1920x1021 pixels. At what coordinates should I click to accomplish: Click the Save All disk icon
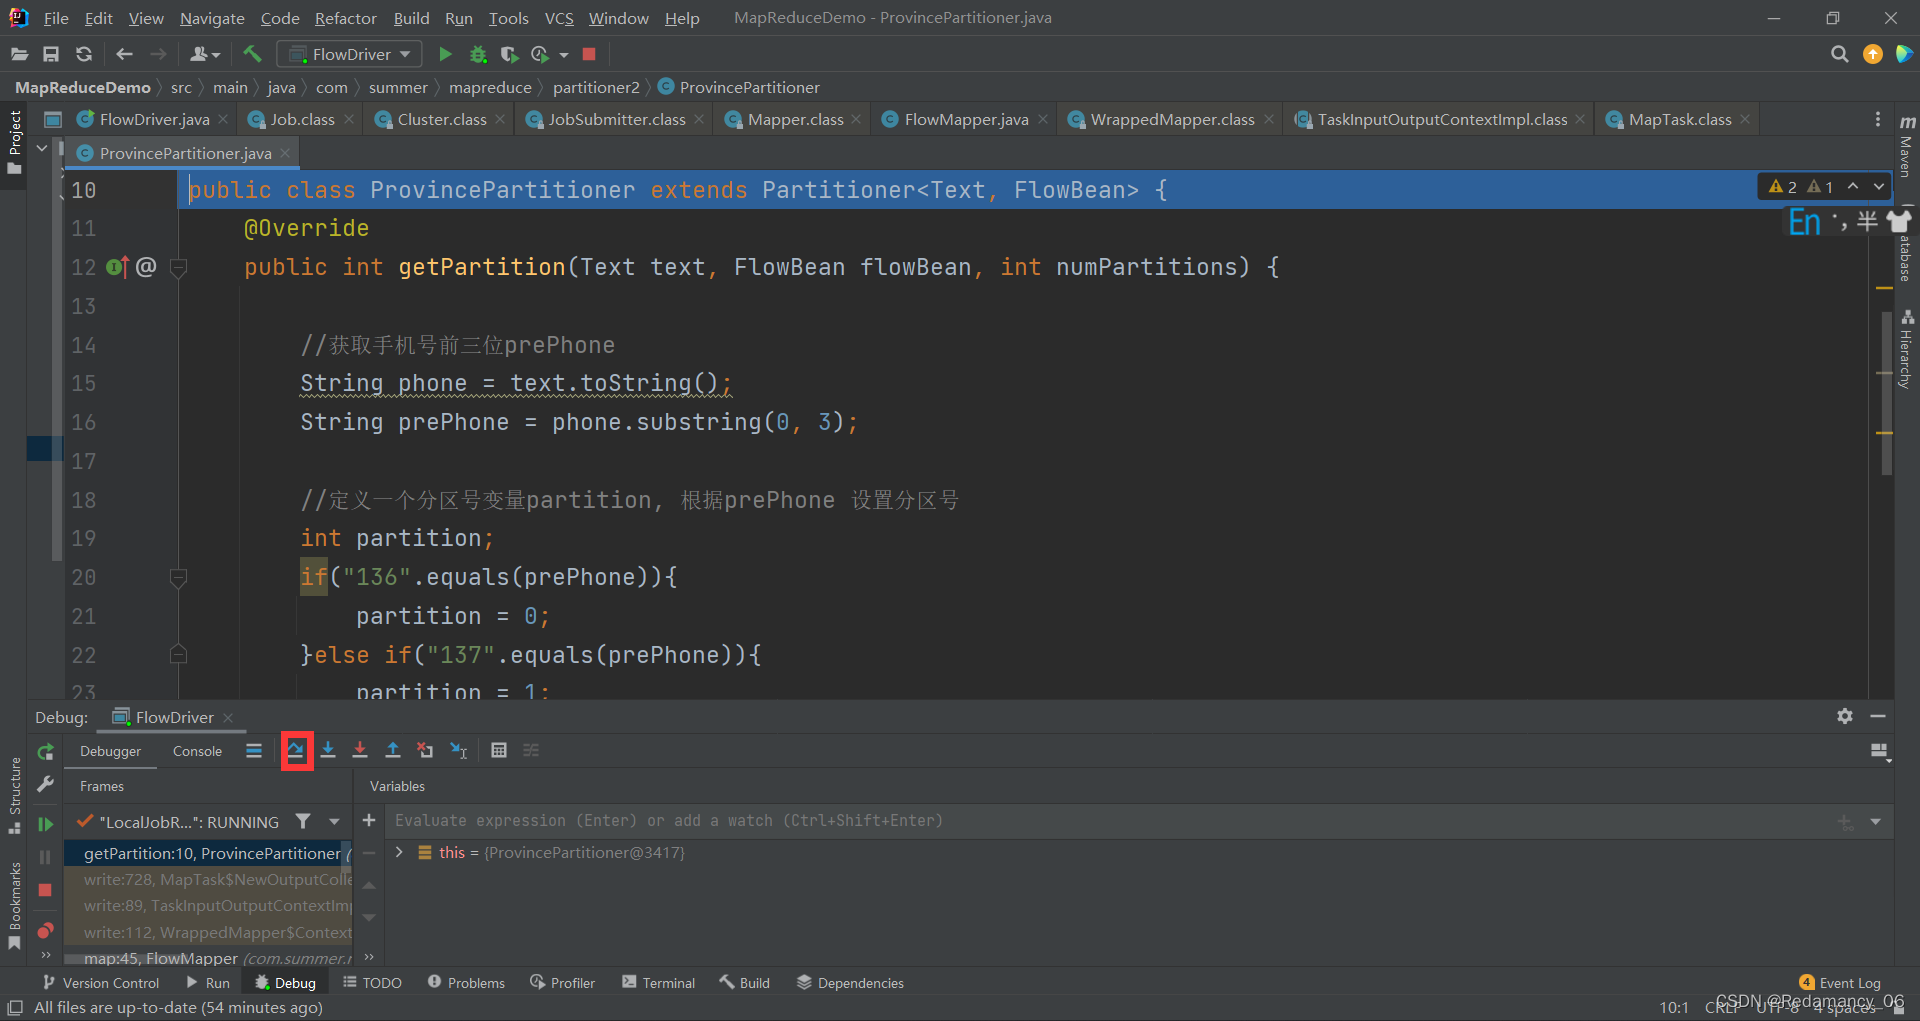51,54
